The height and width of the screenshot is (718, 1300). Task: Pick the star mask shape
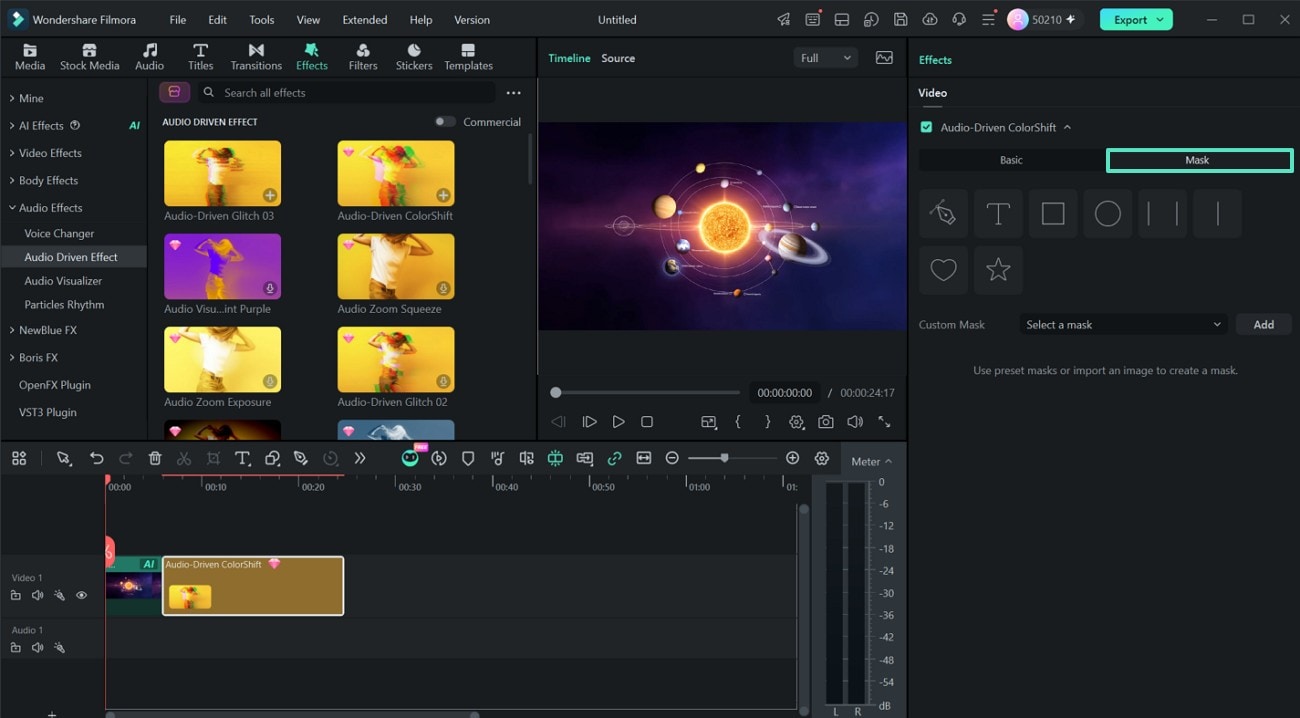click(x=998, y=270)
